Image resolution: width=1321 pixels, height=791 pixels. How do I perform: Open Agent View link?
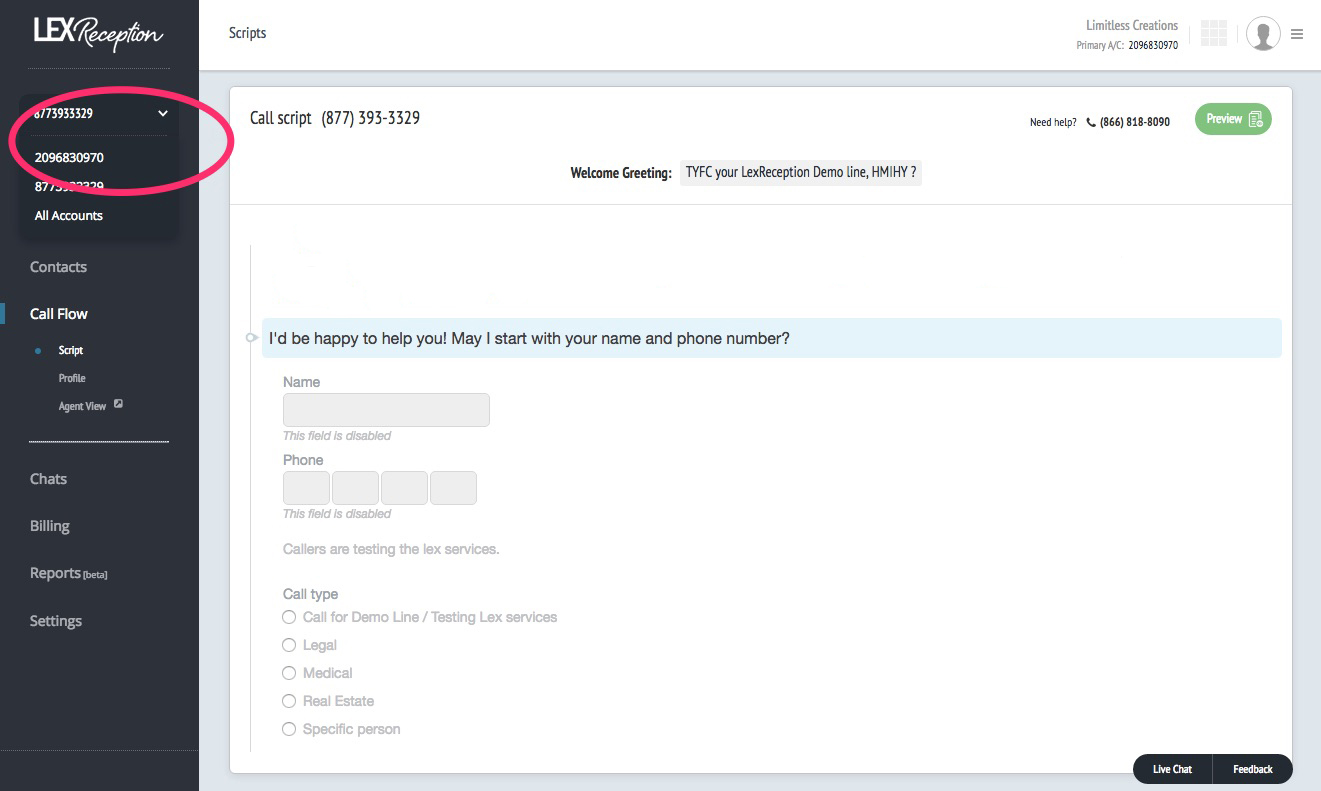(x=82, y=406)
